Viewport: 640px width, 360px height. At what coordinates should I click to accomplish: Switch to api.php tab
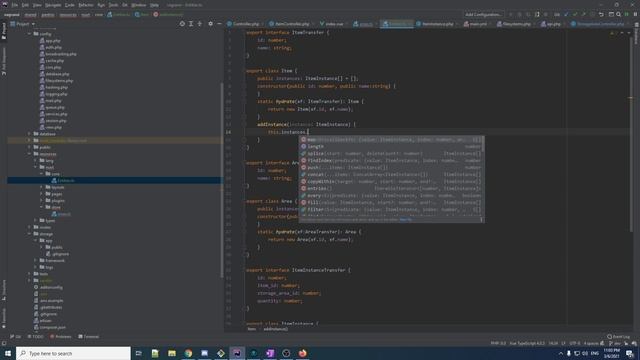click(x=551, y=24)
